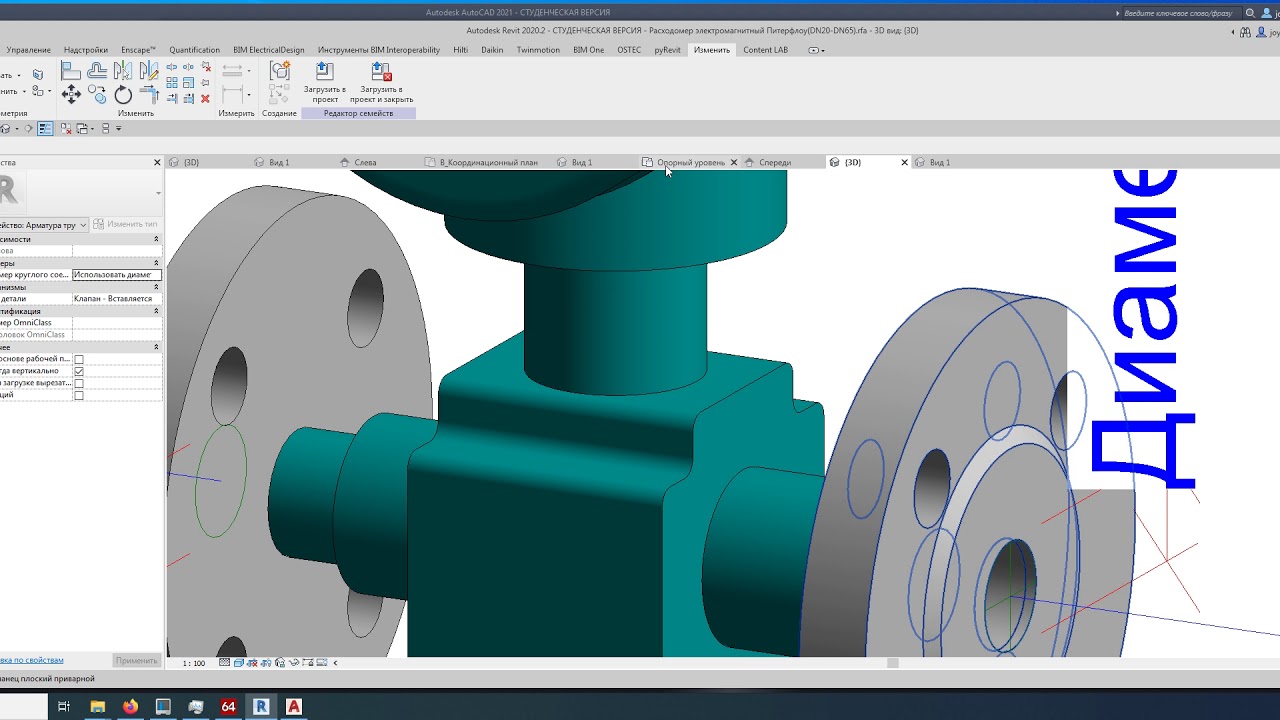Click the Mirror Pick Axis icon
The height and width of the screenshot is (720, 1280).
pyautogui.click(x=123, y=71)
